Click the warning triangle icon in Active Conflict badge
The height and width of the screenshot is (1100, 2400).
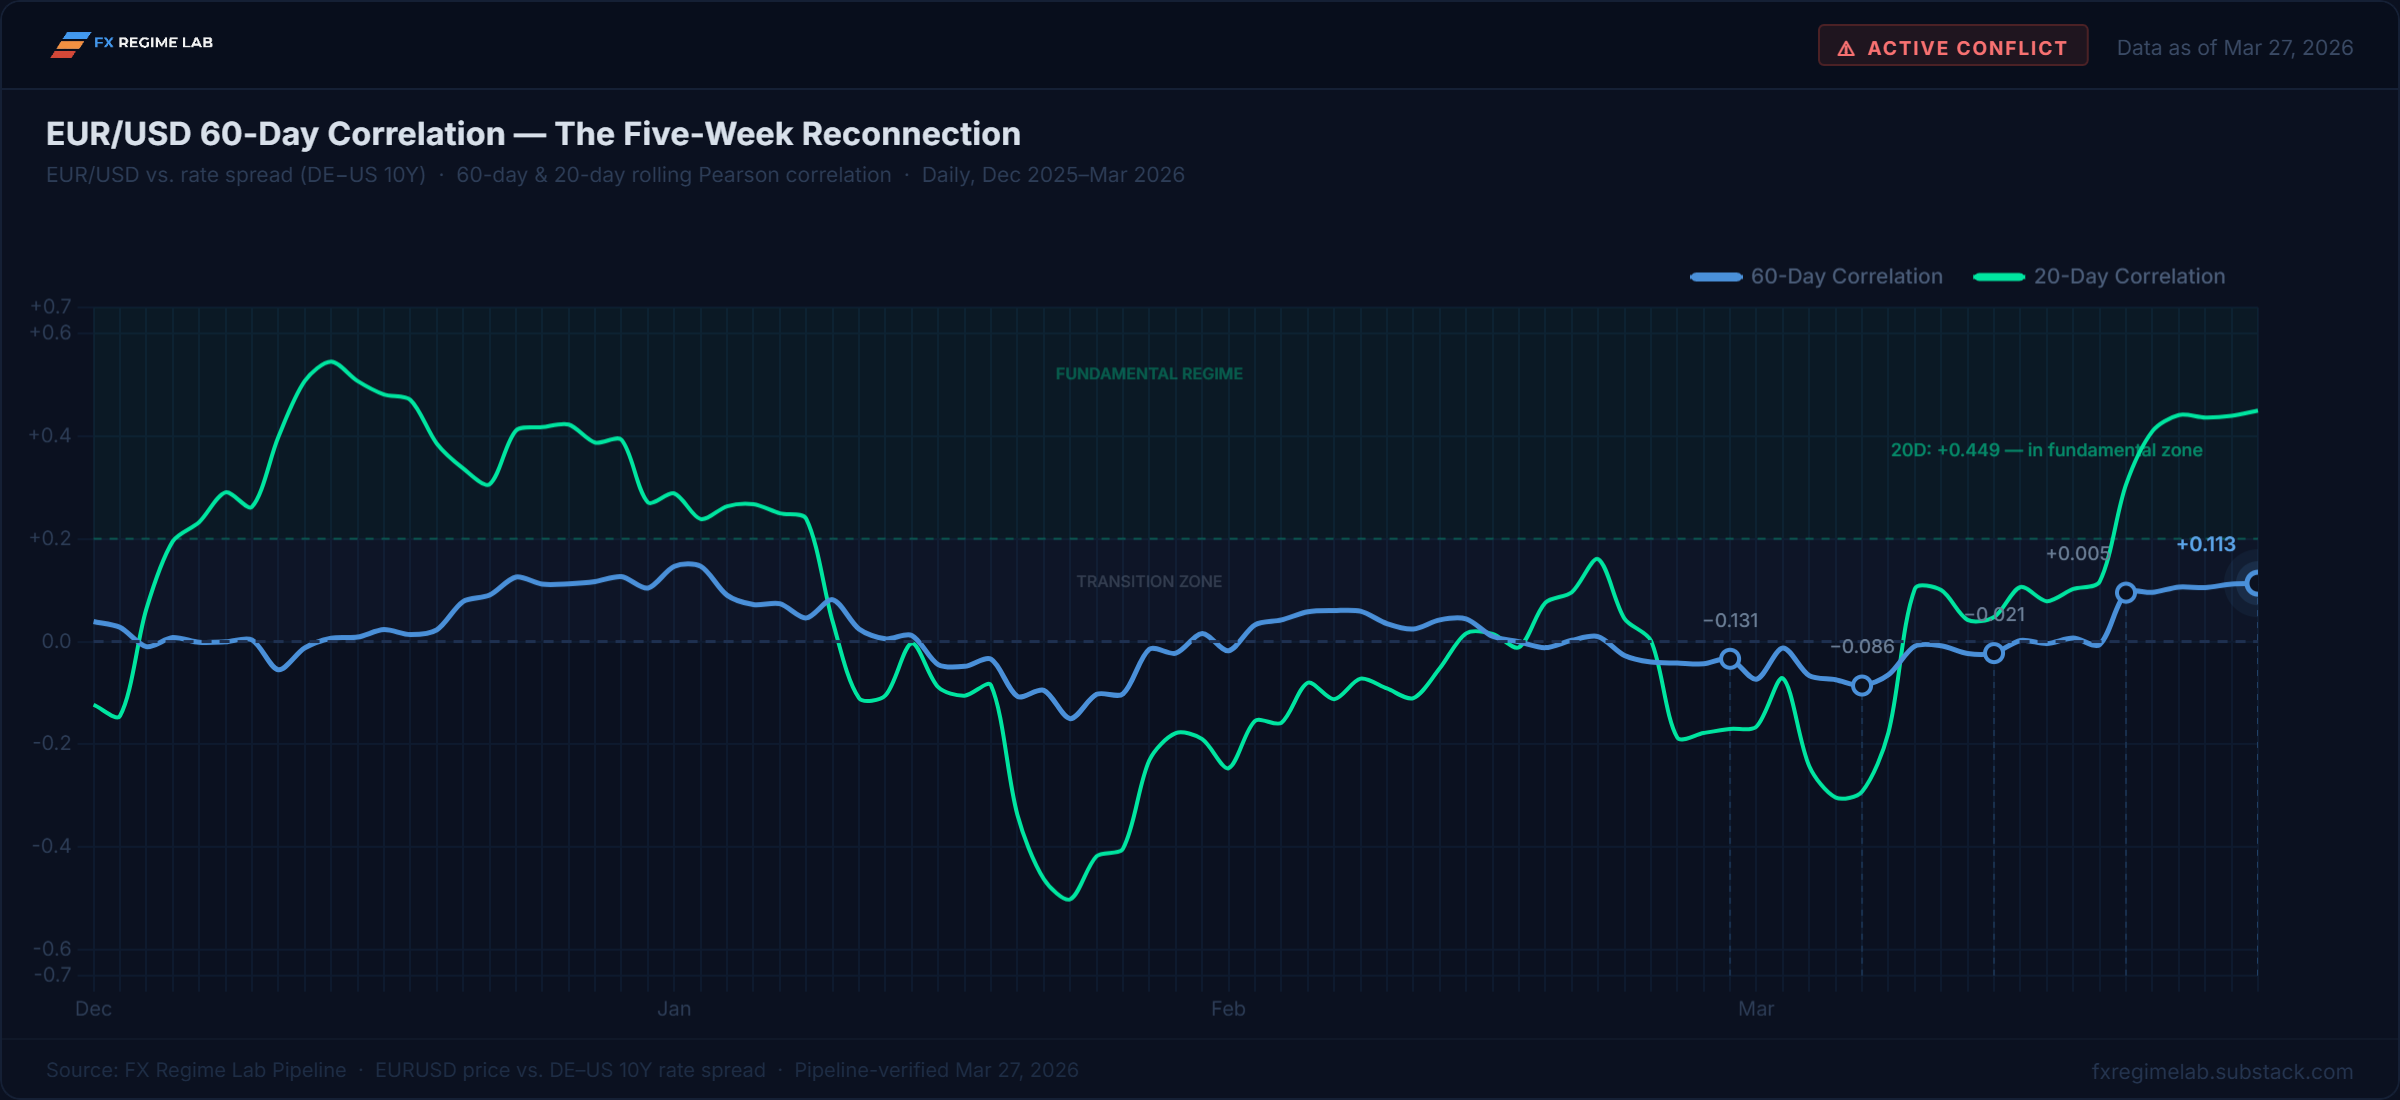click(x=1846, y=48)
